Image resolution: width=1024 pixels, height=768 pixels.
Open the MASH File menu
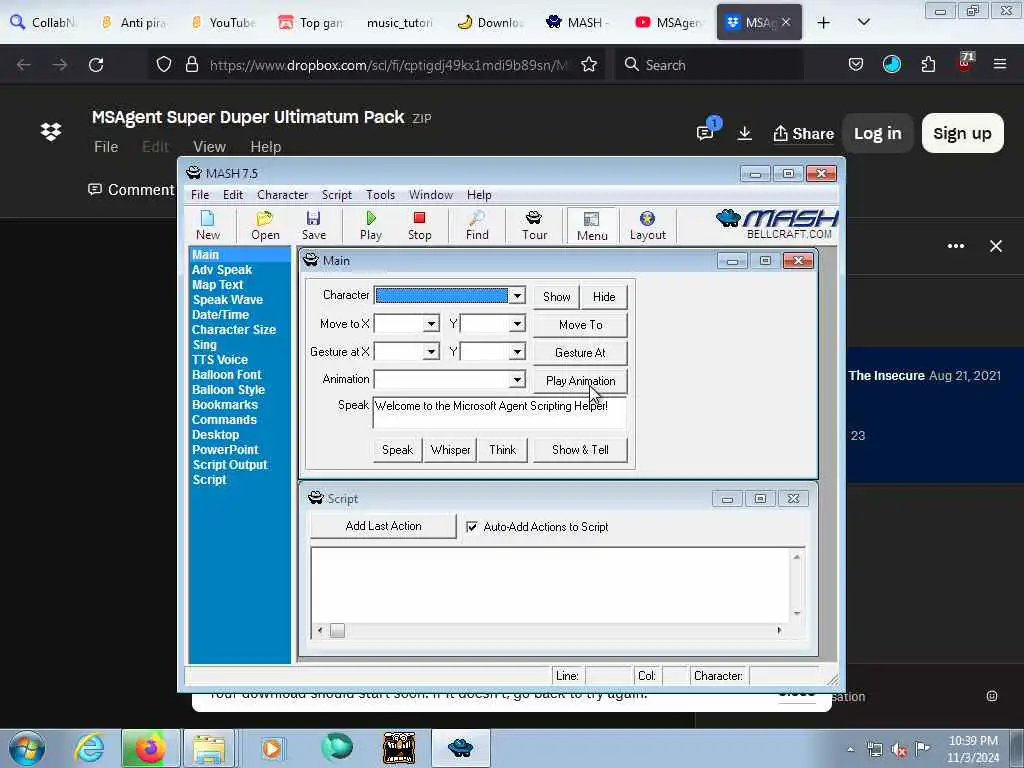(200, 195)
